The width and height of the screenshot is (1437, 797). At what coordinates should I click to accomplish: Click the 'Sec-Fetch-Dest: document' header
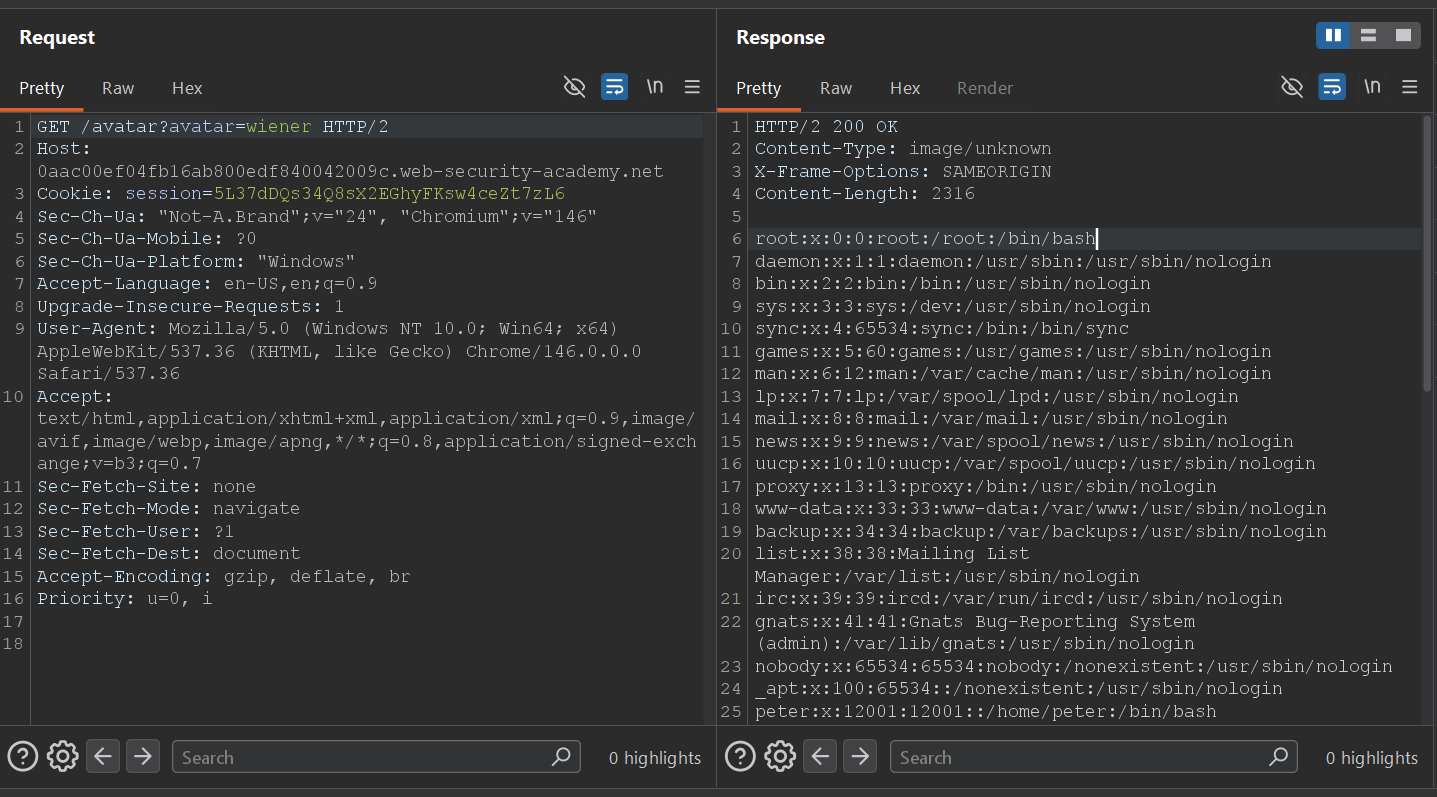(168, 554)
